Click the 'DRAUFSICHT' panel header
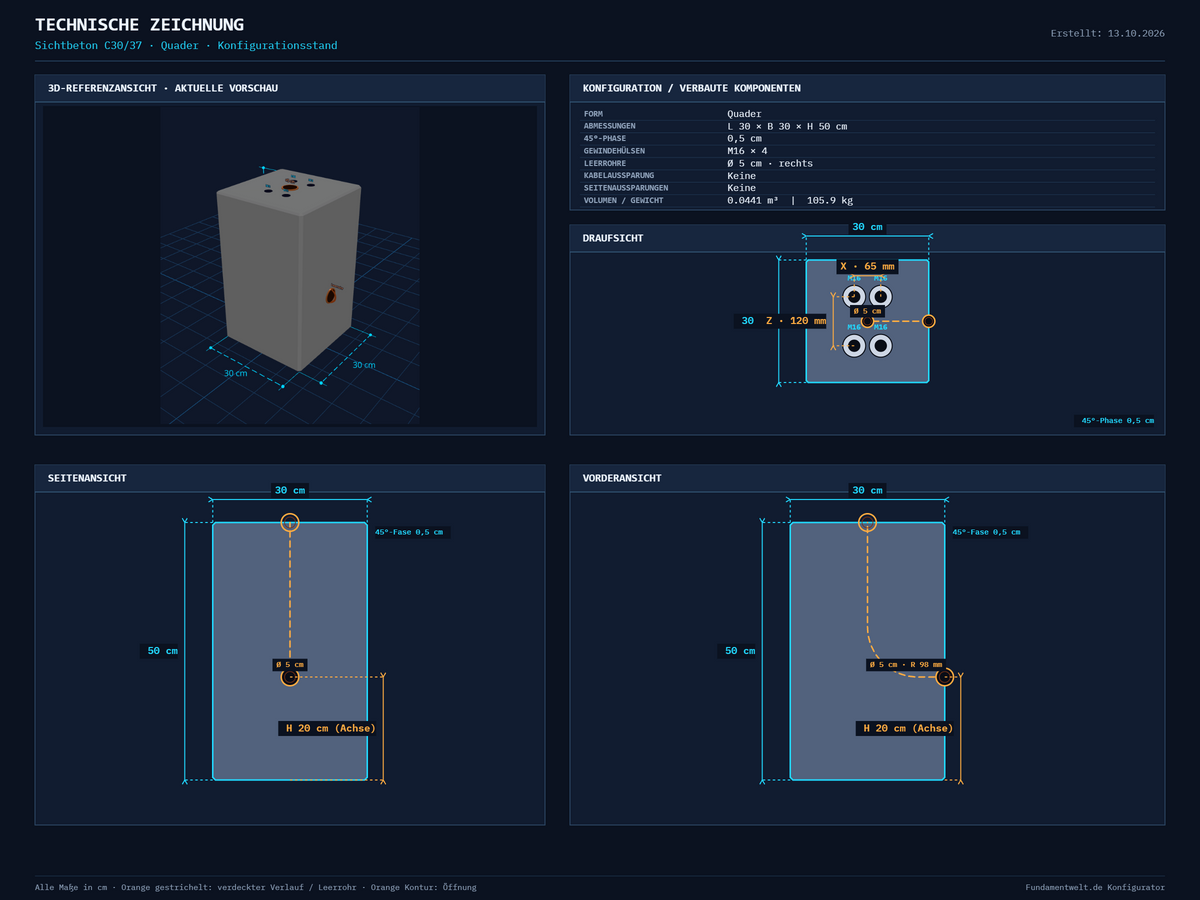1200x900 pixels. pyautogui.click(x=867, y=238)
